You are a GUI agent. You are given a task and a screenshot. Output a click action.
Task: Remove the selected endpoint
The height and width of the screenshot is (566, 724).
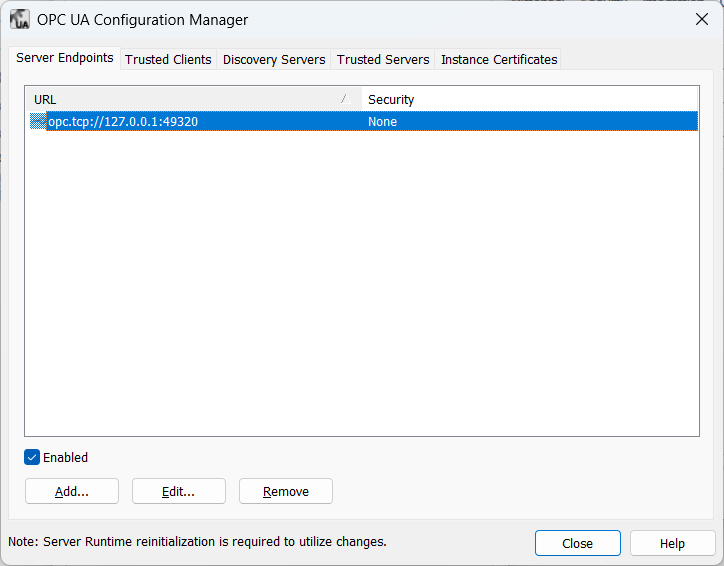point(285,491)
